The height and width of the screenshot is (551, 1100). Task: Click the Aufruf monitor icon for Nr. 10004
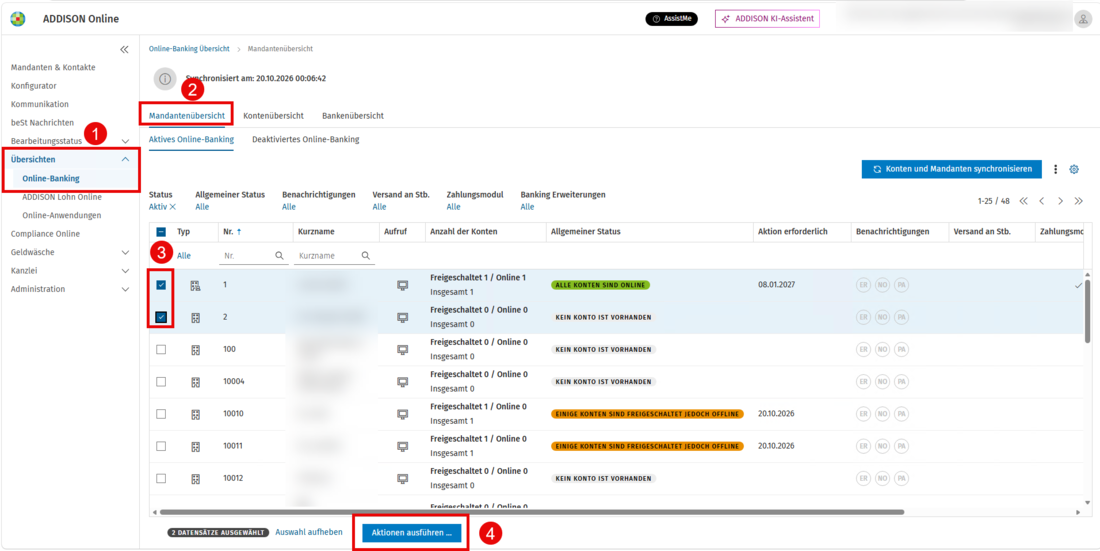[x=403, y=382]
